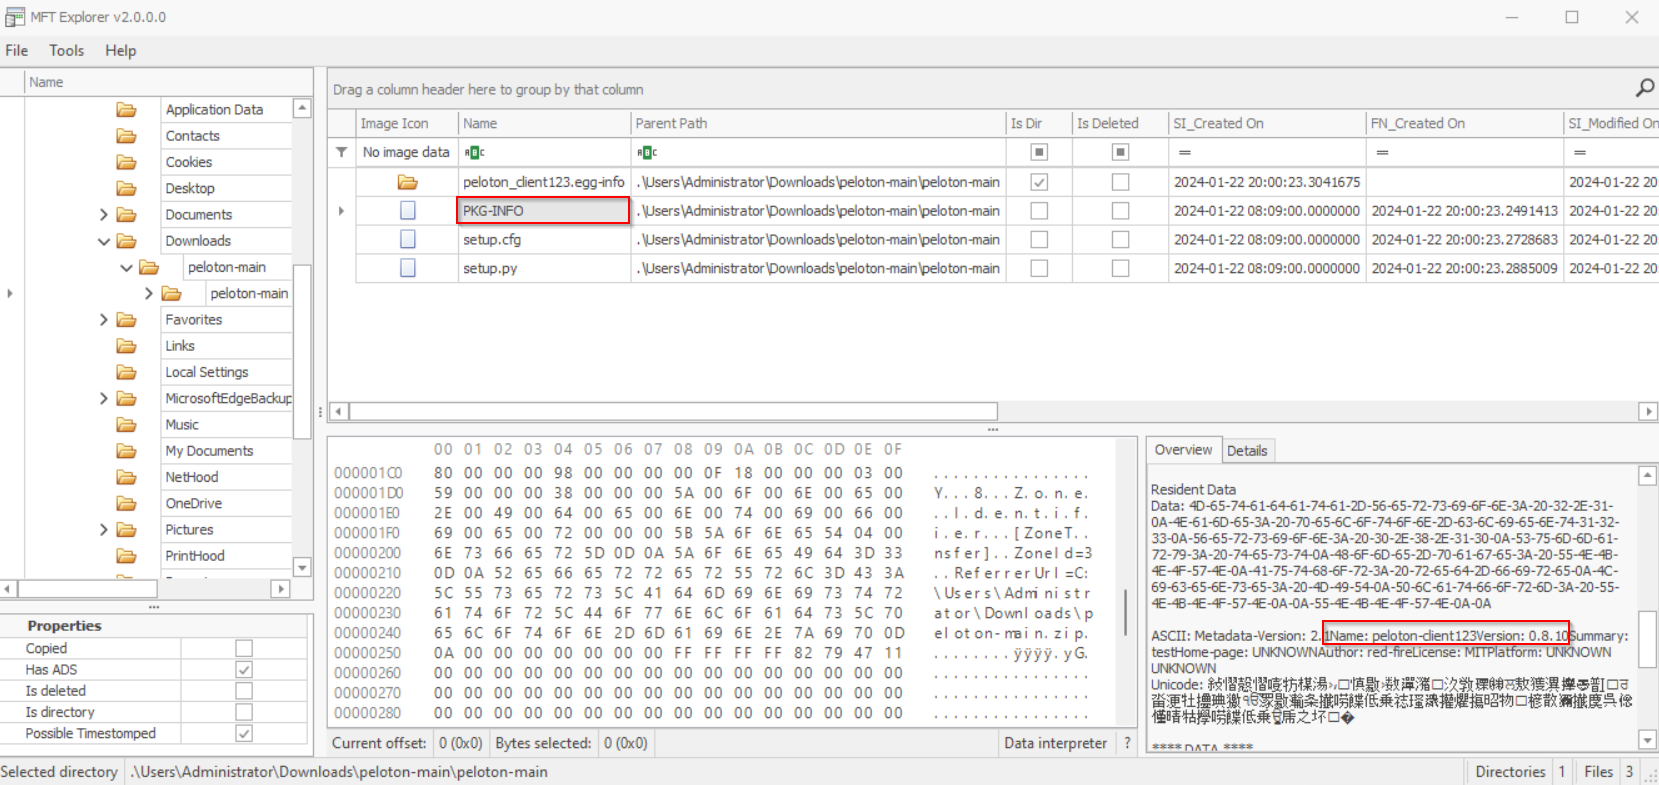This screenshot has height=785, width=1659.
Task: Click the file icon in setup.cfg row
Action: (x=407, y=239)
